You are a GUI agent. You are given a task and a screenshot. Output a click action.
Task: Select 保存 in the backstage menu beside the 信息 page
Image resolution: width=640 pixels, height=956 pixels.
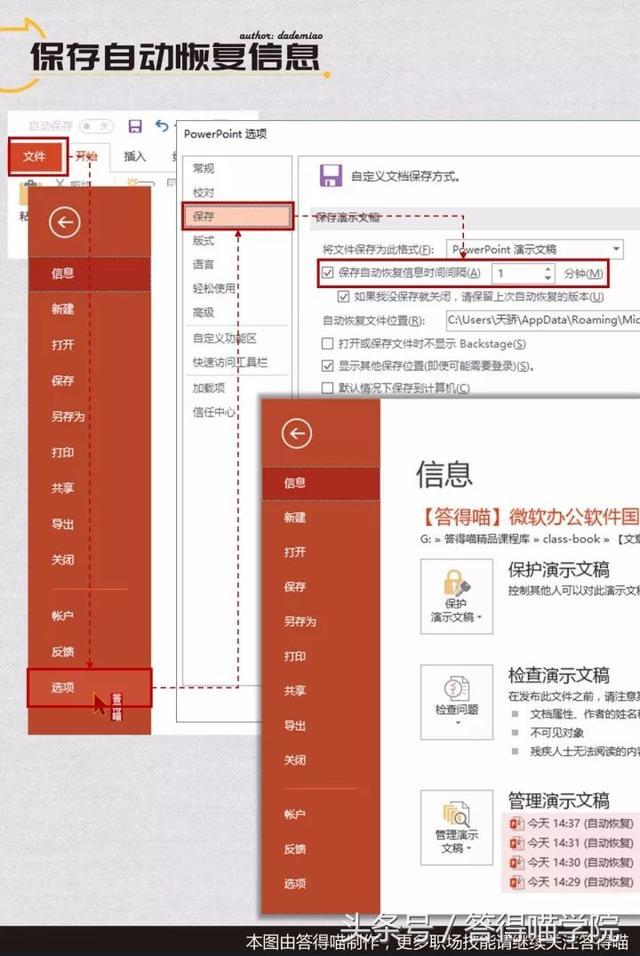[x=294, y=587]
